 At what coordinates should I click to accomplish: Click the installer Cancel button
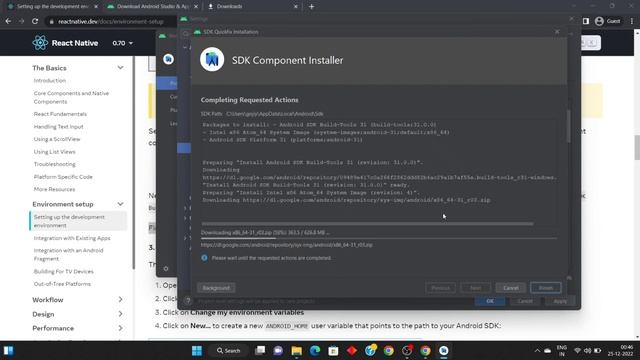(x=511, y=288)
